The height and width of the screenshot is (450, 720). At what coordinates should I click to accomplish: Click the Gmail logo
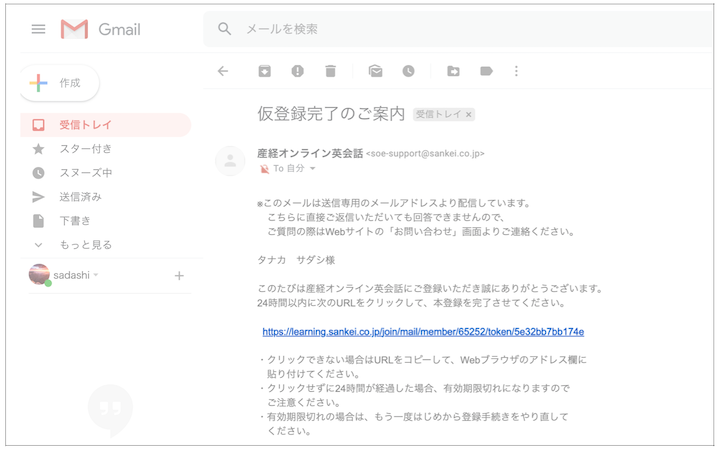click(x=101, y=29)
